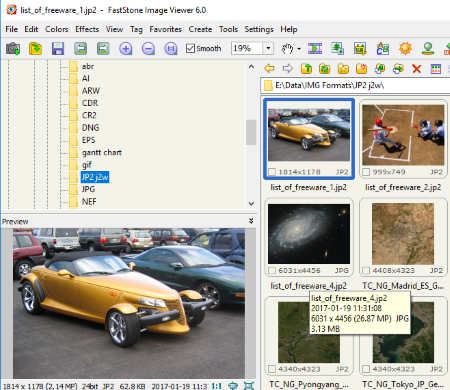This screenshot has height=390, width=450.
Task: Click the green stamp toolbar icon
Action: click(428, 49)
